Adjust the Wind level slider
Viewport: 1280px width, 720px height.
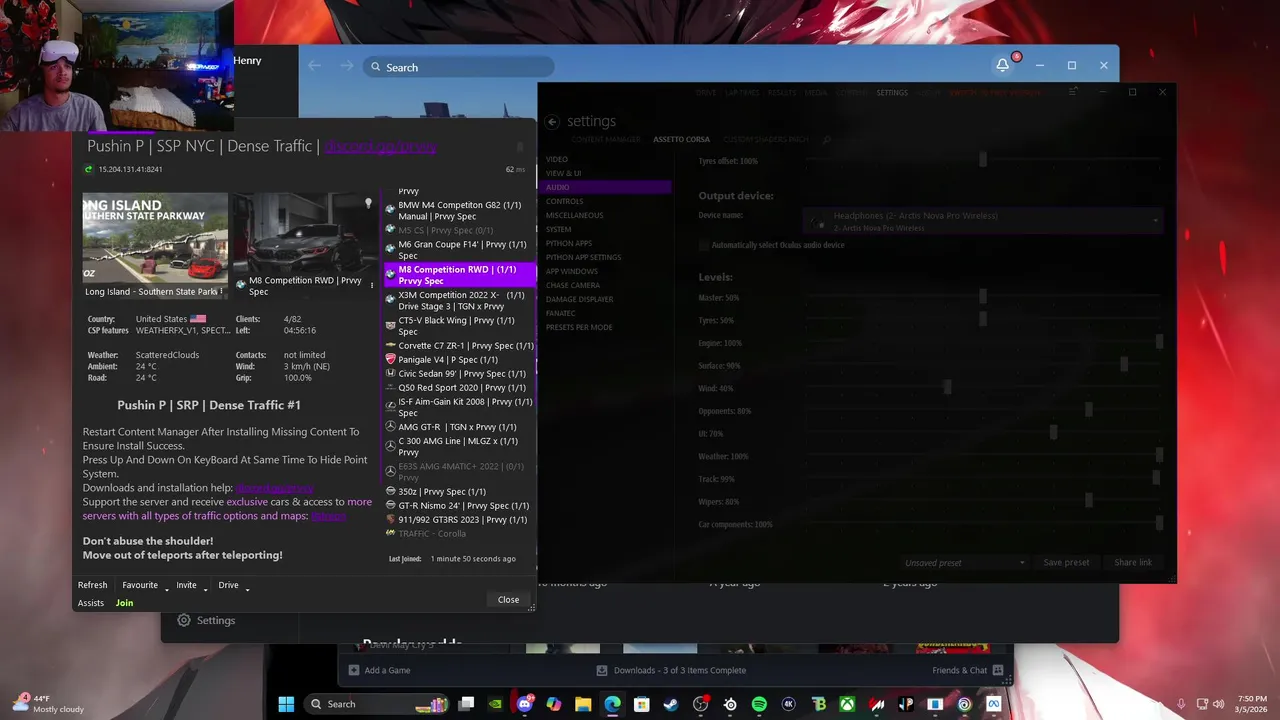[x=947, y=388]
